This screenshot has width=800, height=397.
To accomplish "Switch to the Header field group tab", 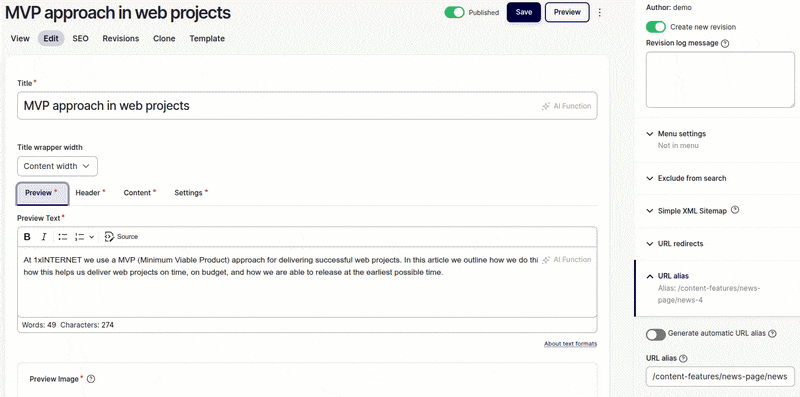I will coord(90,193).
